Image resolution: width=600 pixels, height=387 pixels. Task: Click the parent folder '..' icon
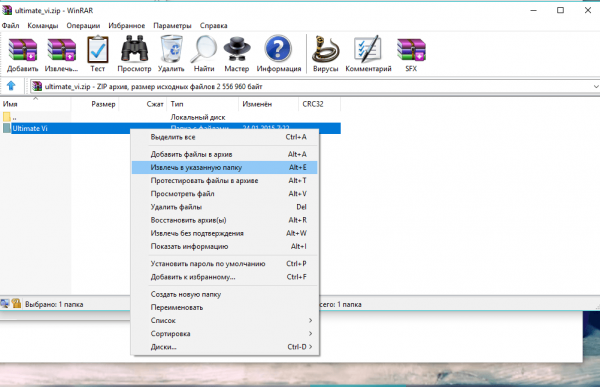[7, 117]
